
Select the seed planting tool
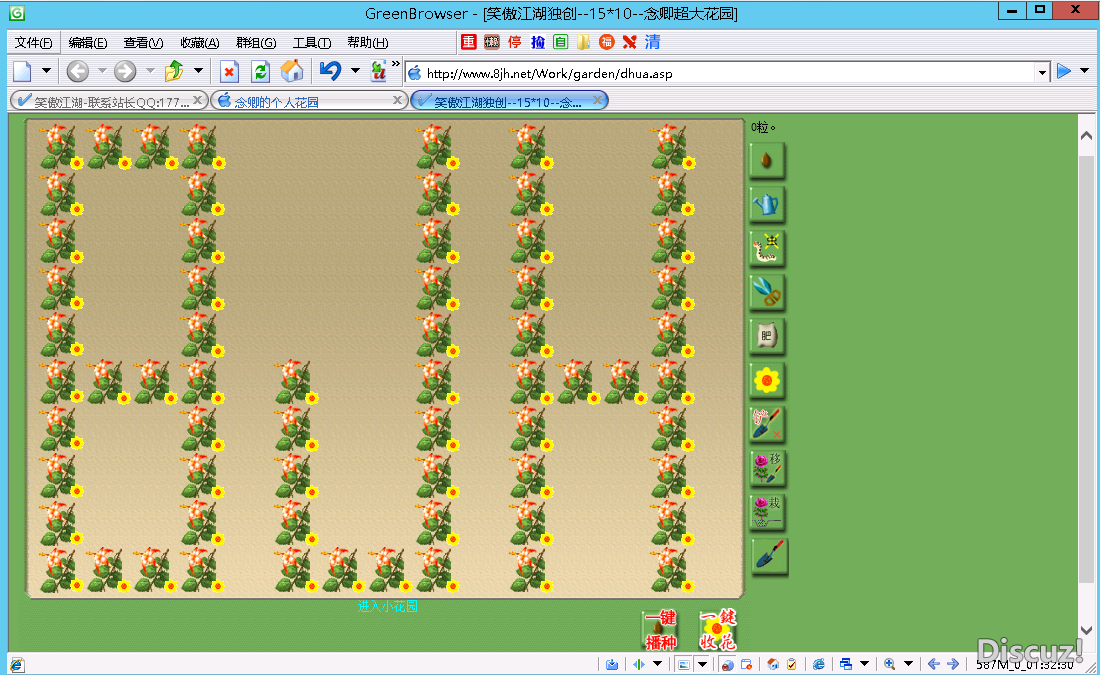pyautogui.click(x=767, y=160)
